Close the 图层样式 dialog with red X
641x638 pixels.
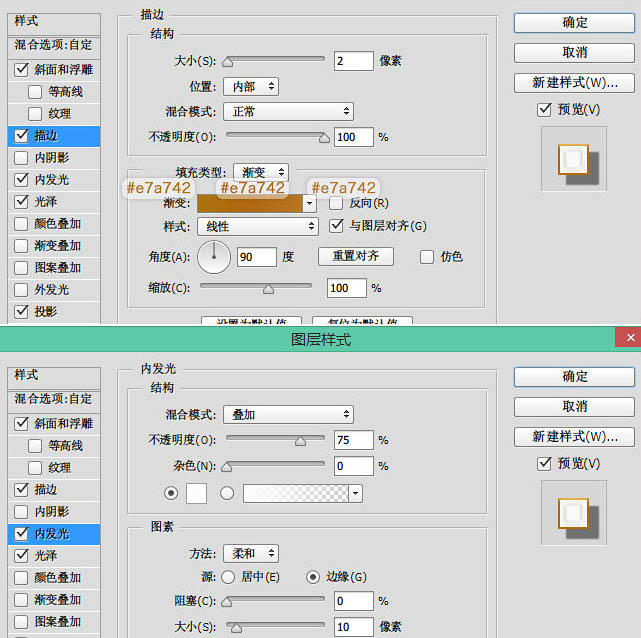(x=630, y=338)
